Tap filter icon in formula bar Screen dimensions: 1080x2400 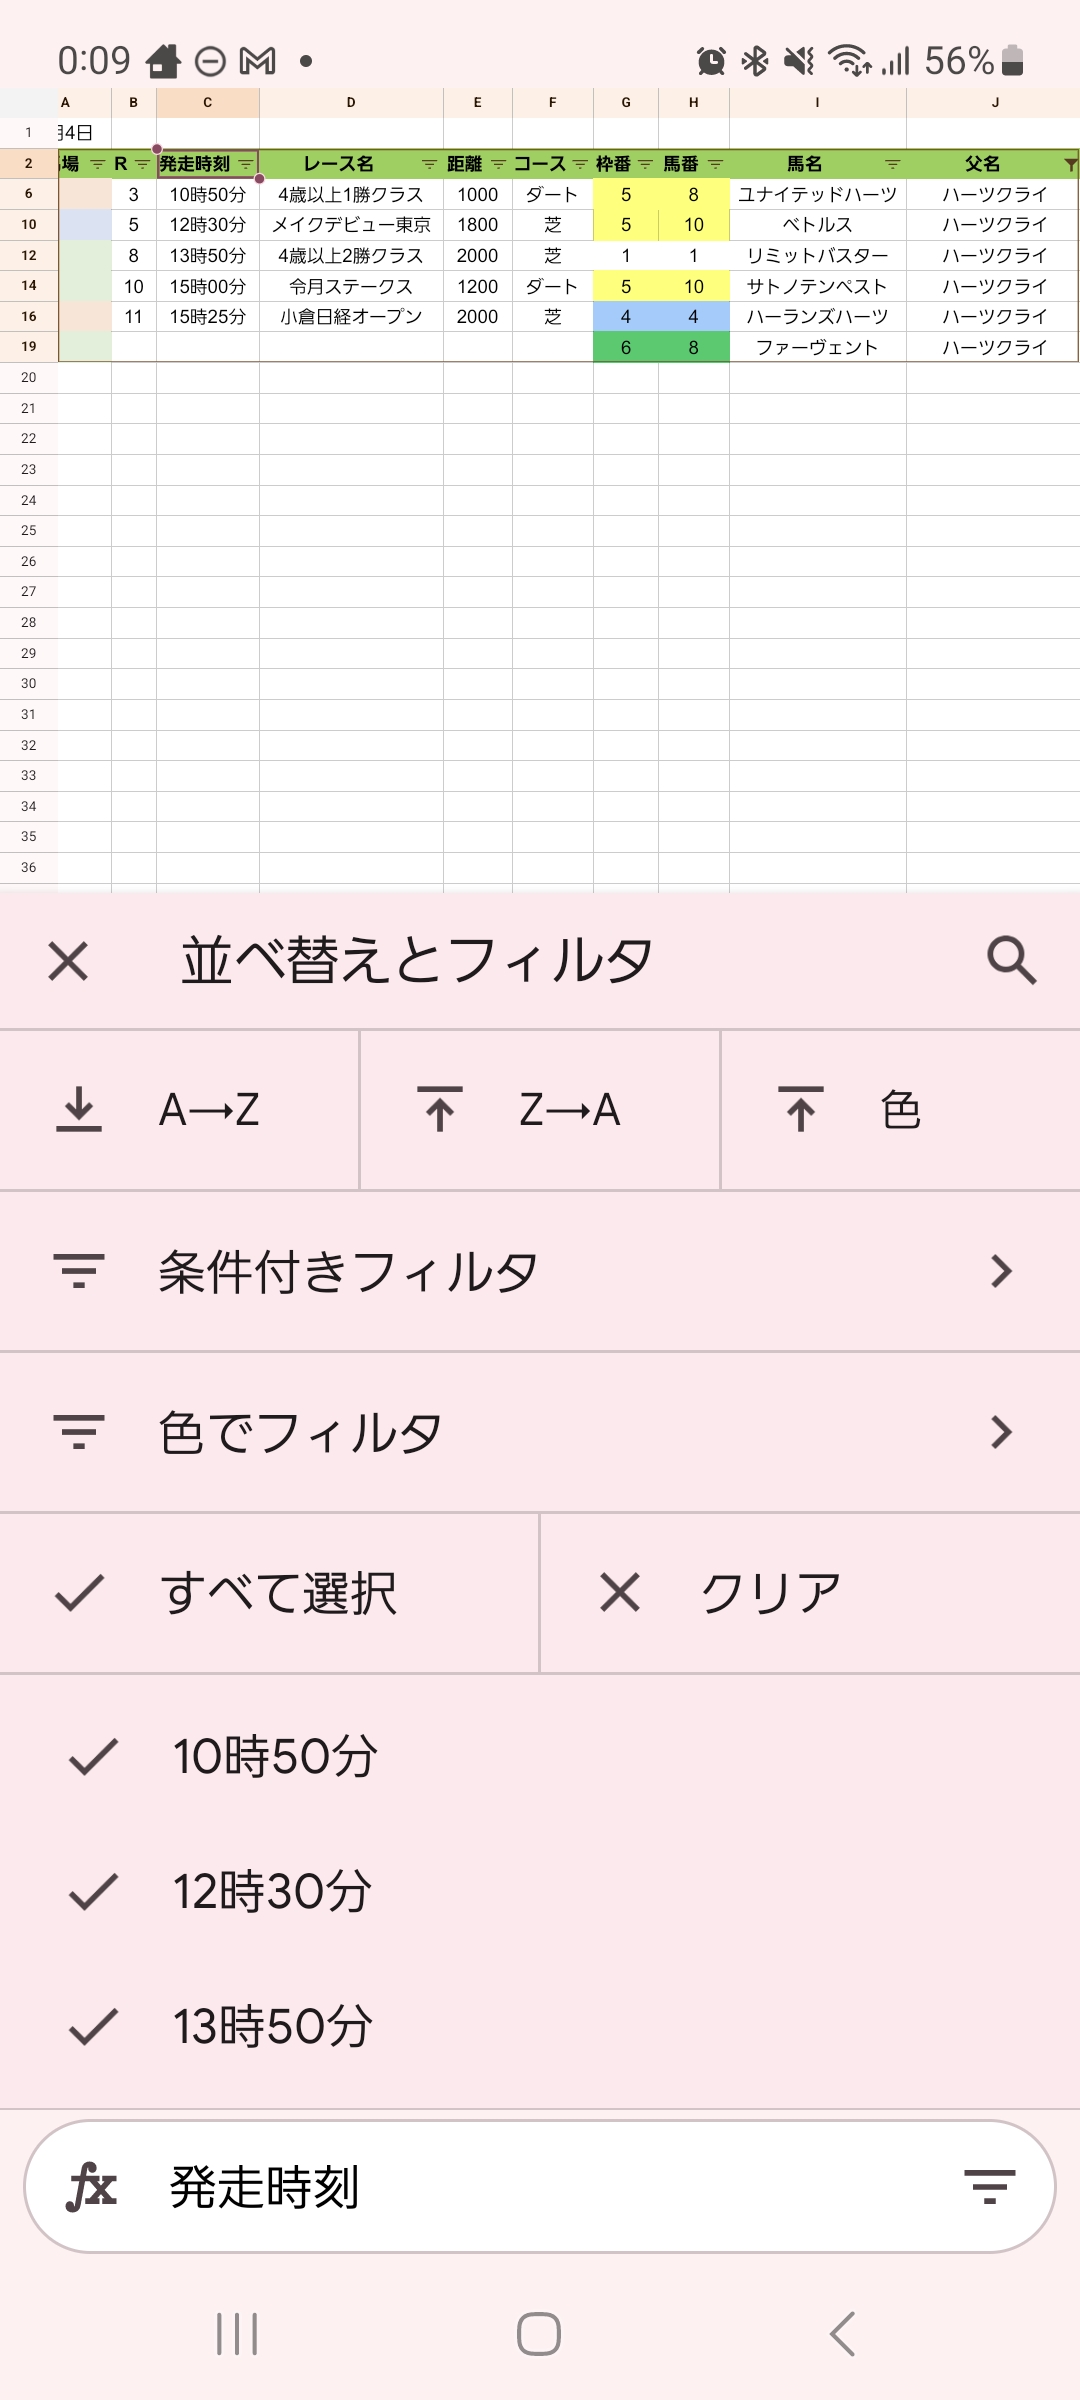click(x=989, y=2187)
